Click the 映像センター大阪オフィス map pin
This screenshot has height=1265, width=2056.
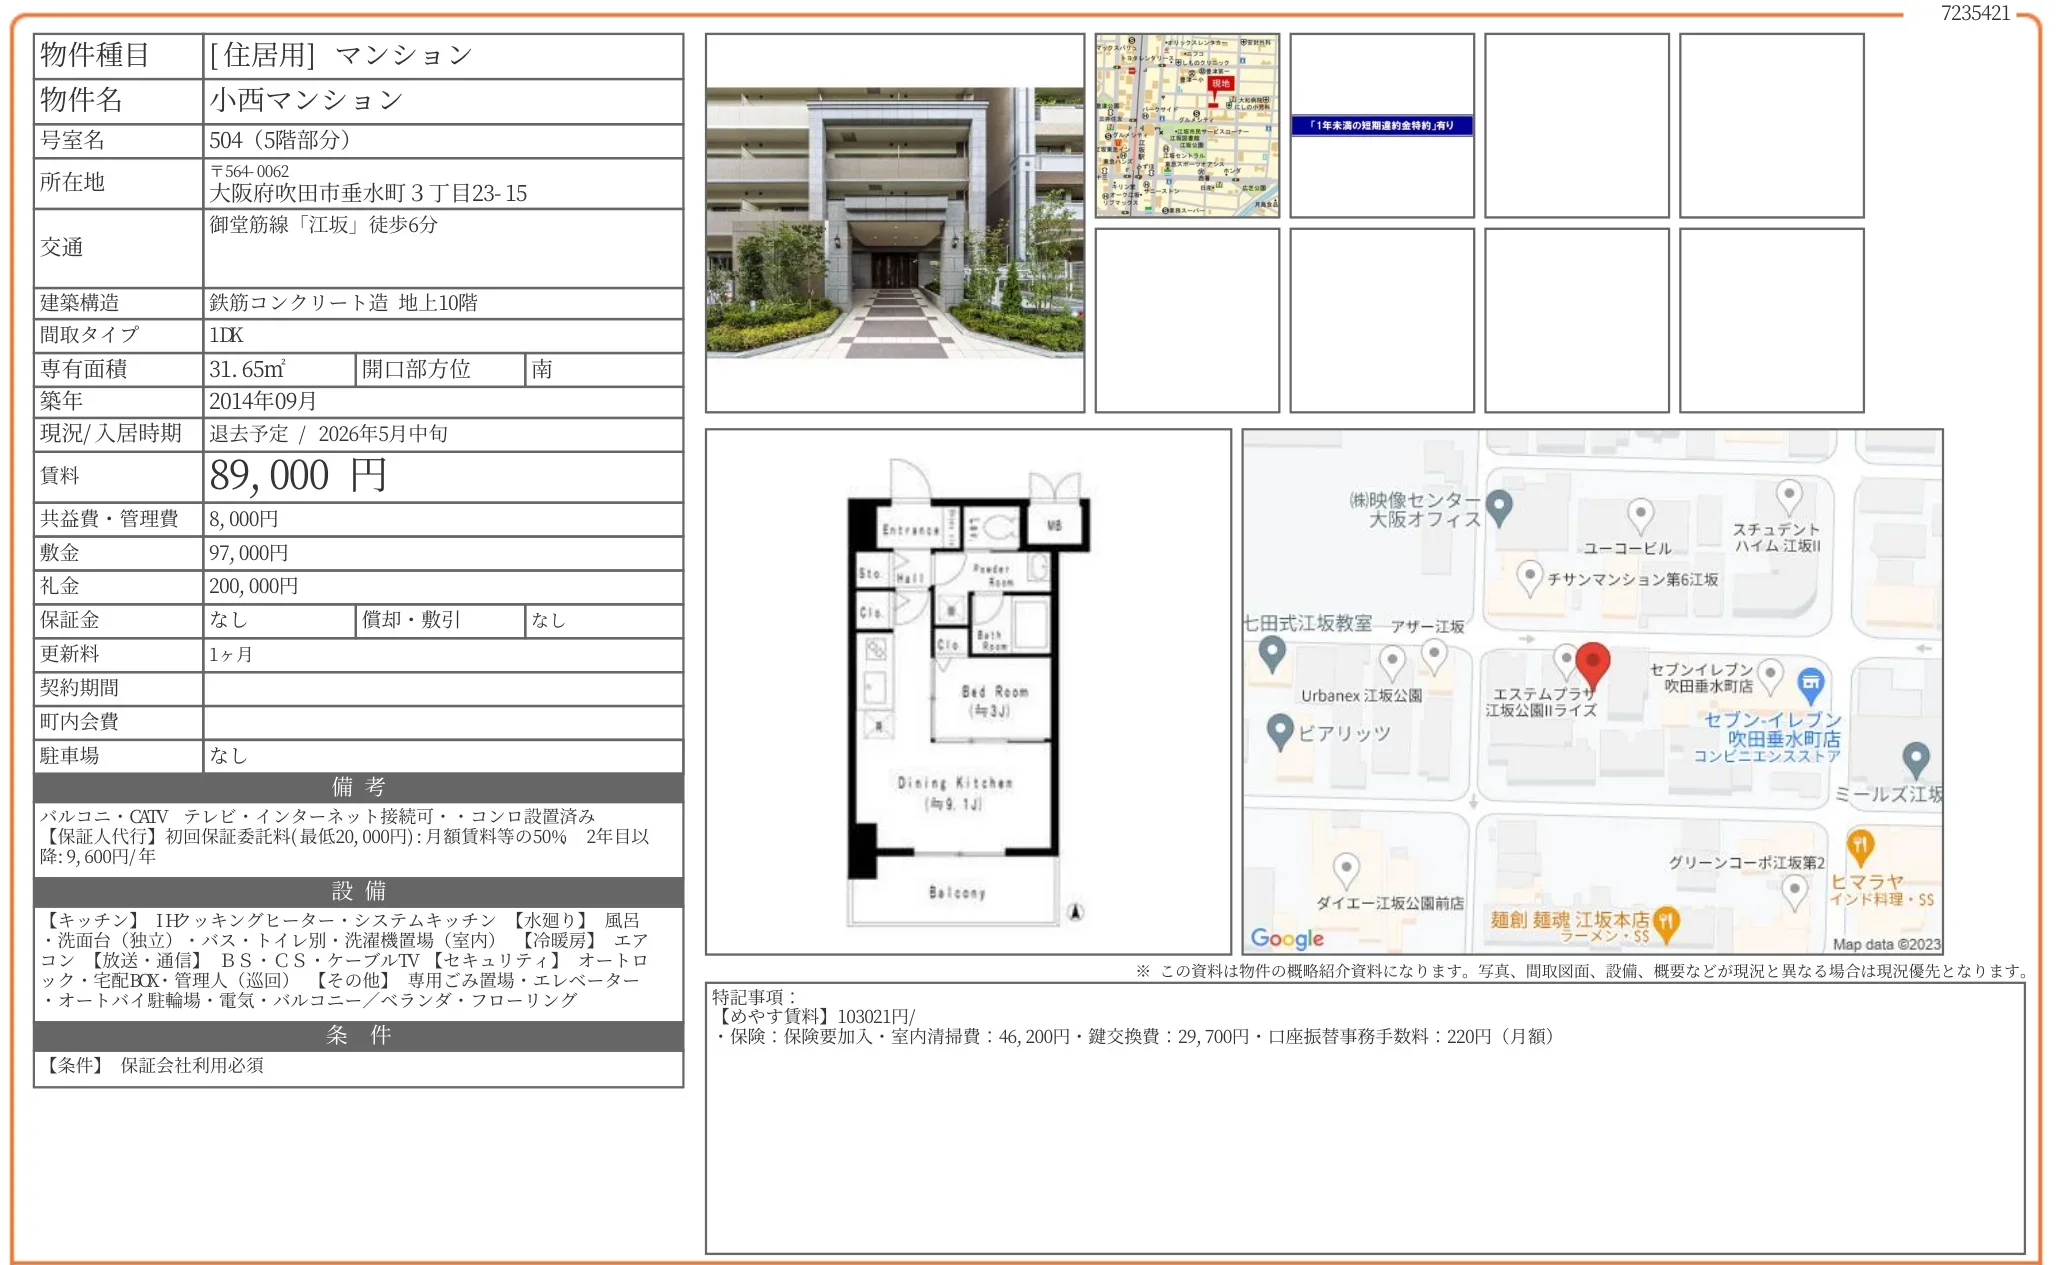[x=1498, y=507]
